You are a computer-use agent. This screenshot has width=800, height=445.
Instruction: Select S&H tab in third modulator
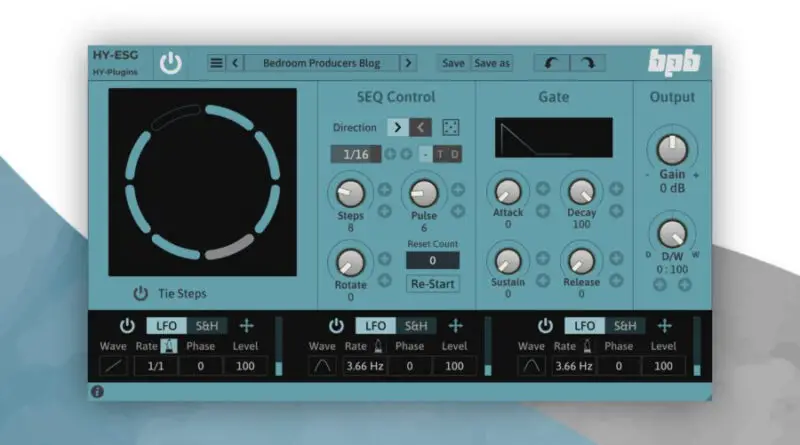tap(625, 326)
